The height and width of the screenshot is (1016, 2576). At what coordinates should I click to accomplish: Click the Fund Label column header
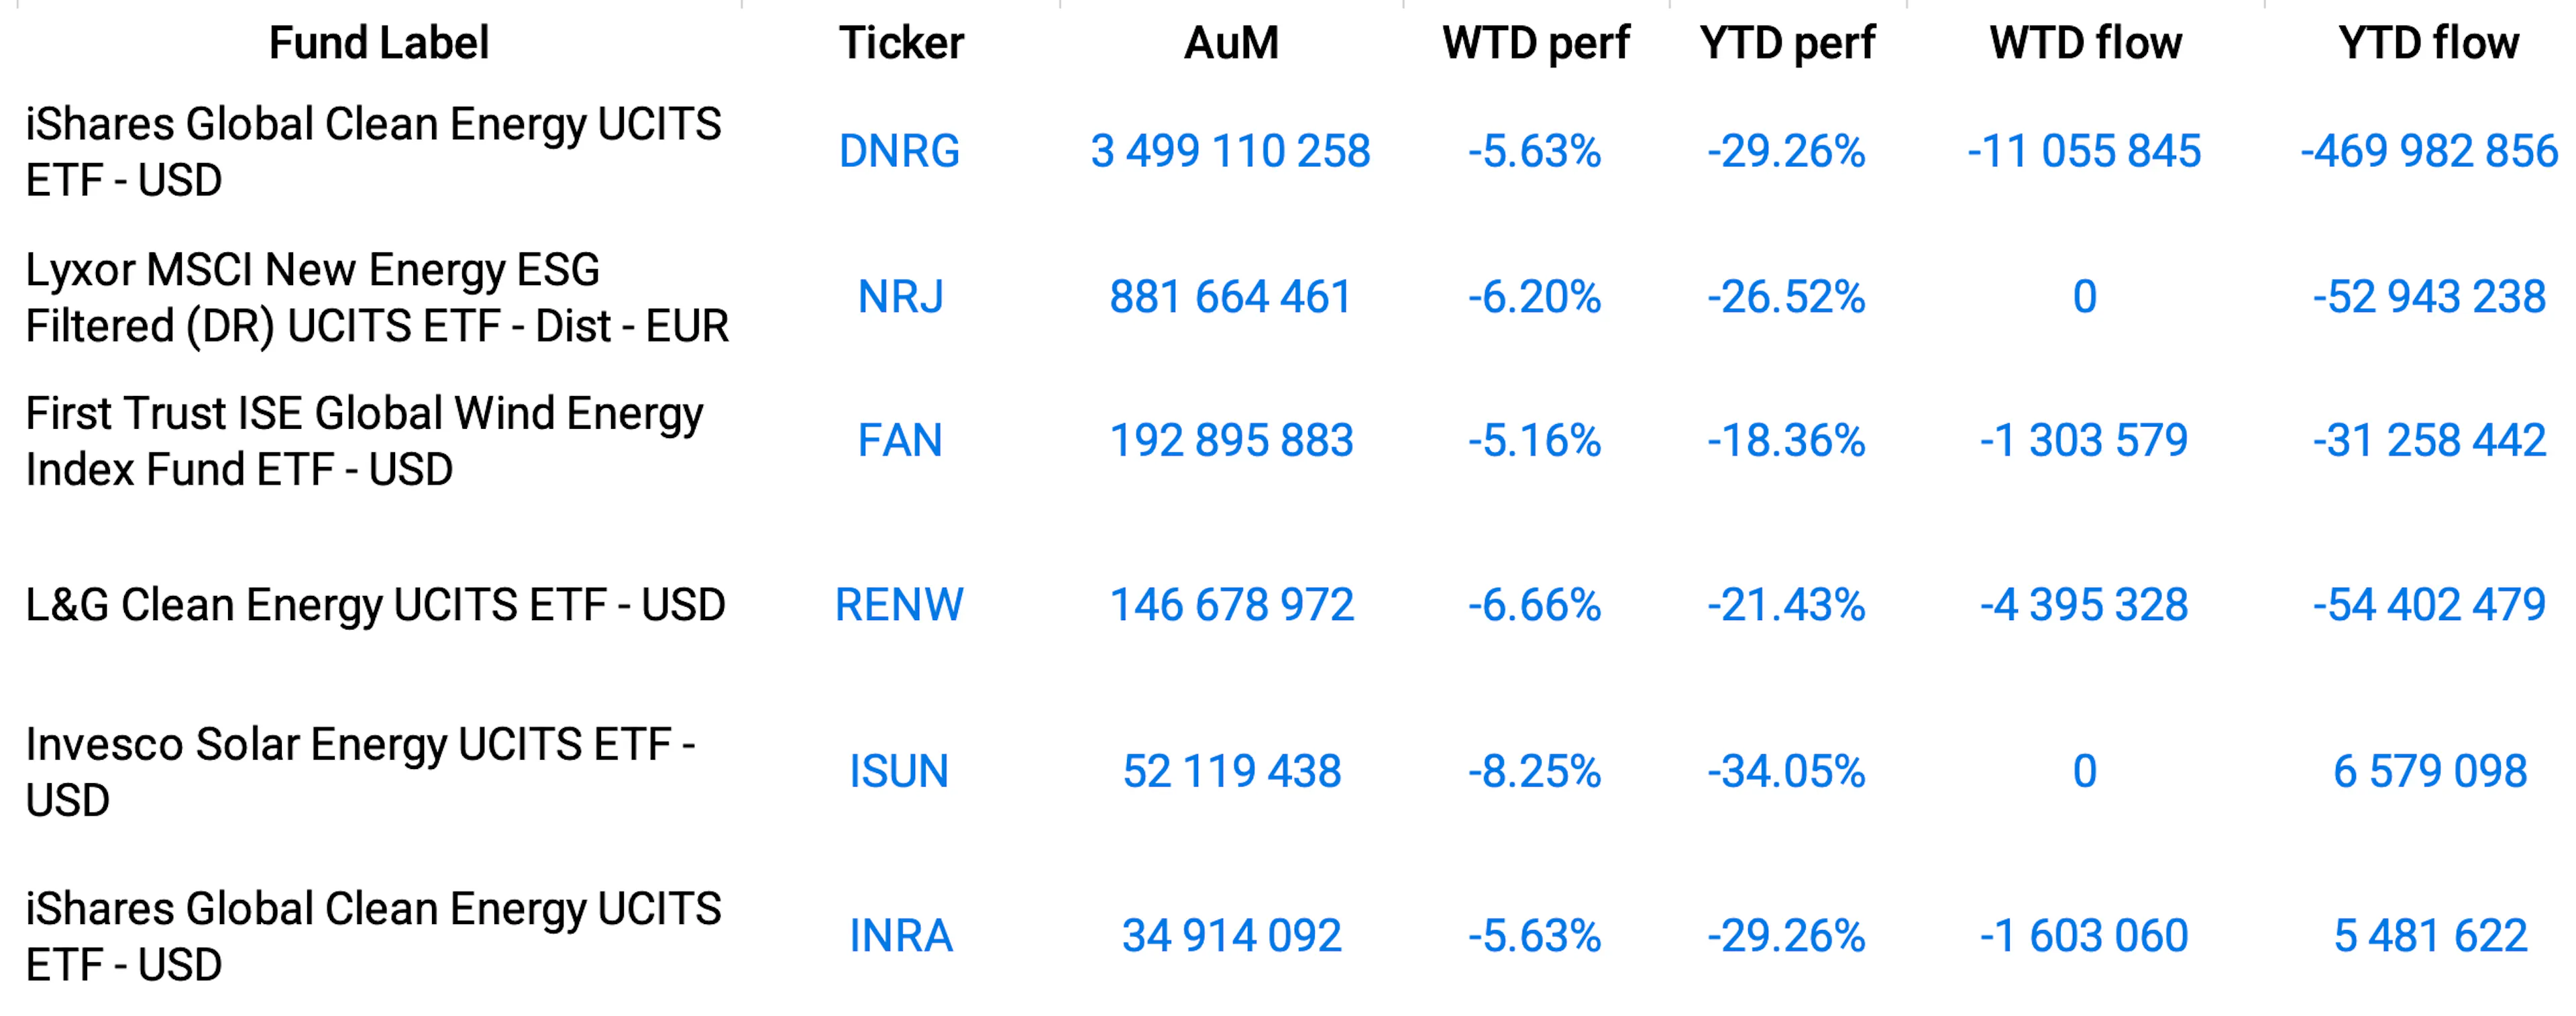378,43
